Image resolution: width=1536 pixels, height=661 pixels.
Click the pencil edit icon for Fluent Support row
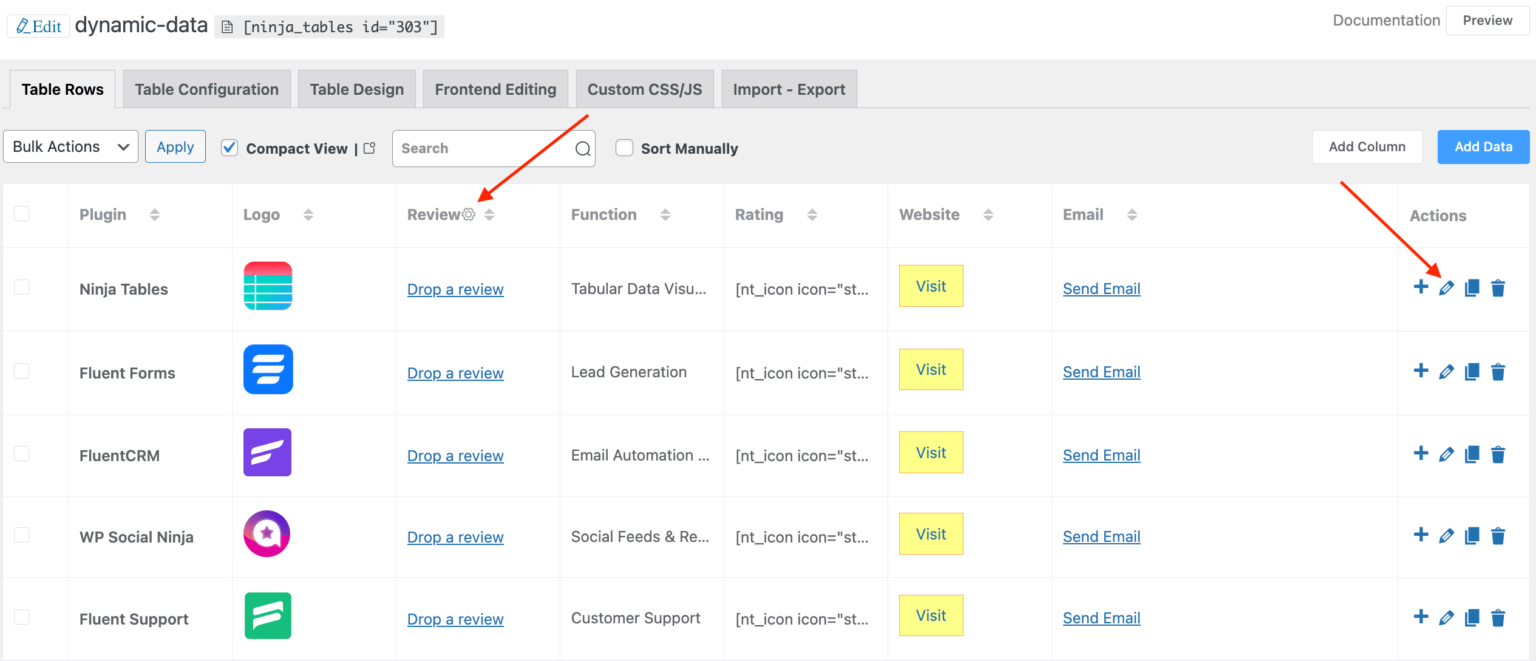click(1446, 618)
